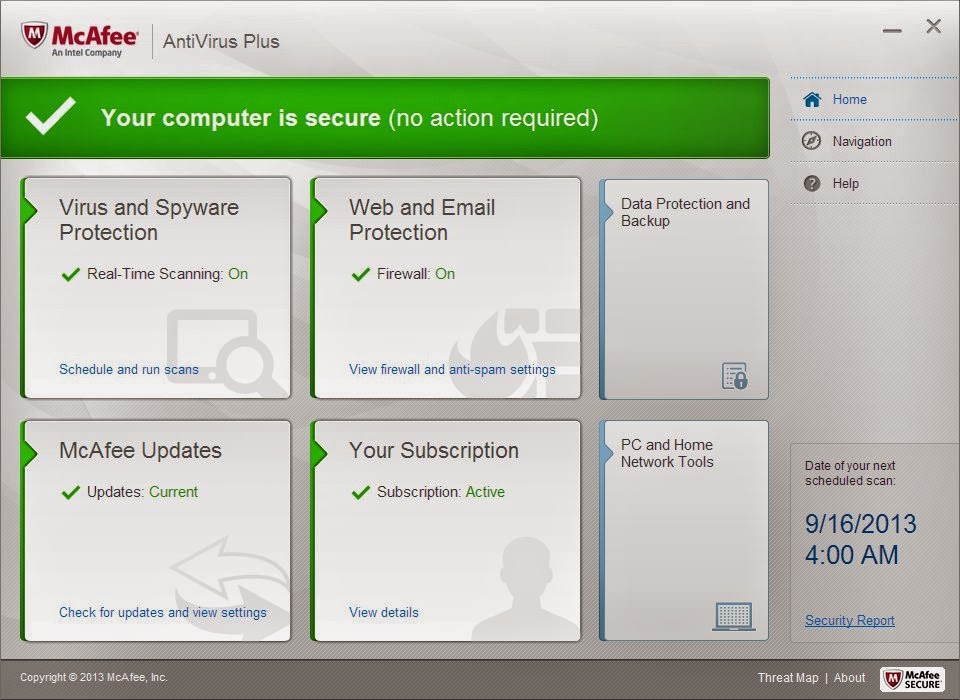Expand the Web and Email Protection panel

pyautogui.click(x=422, y=220)
